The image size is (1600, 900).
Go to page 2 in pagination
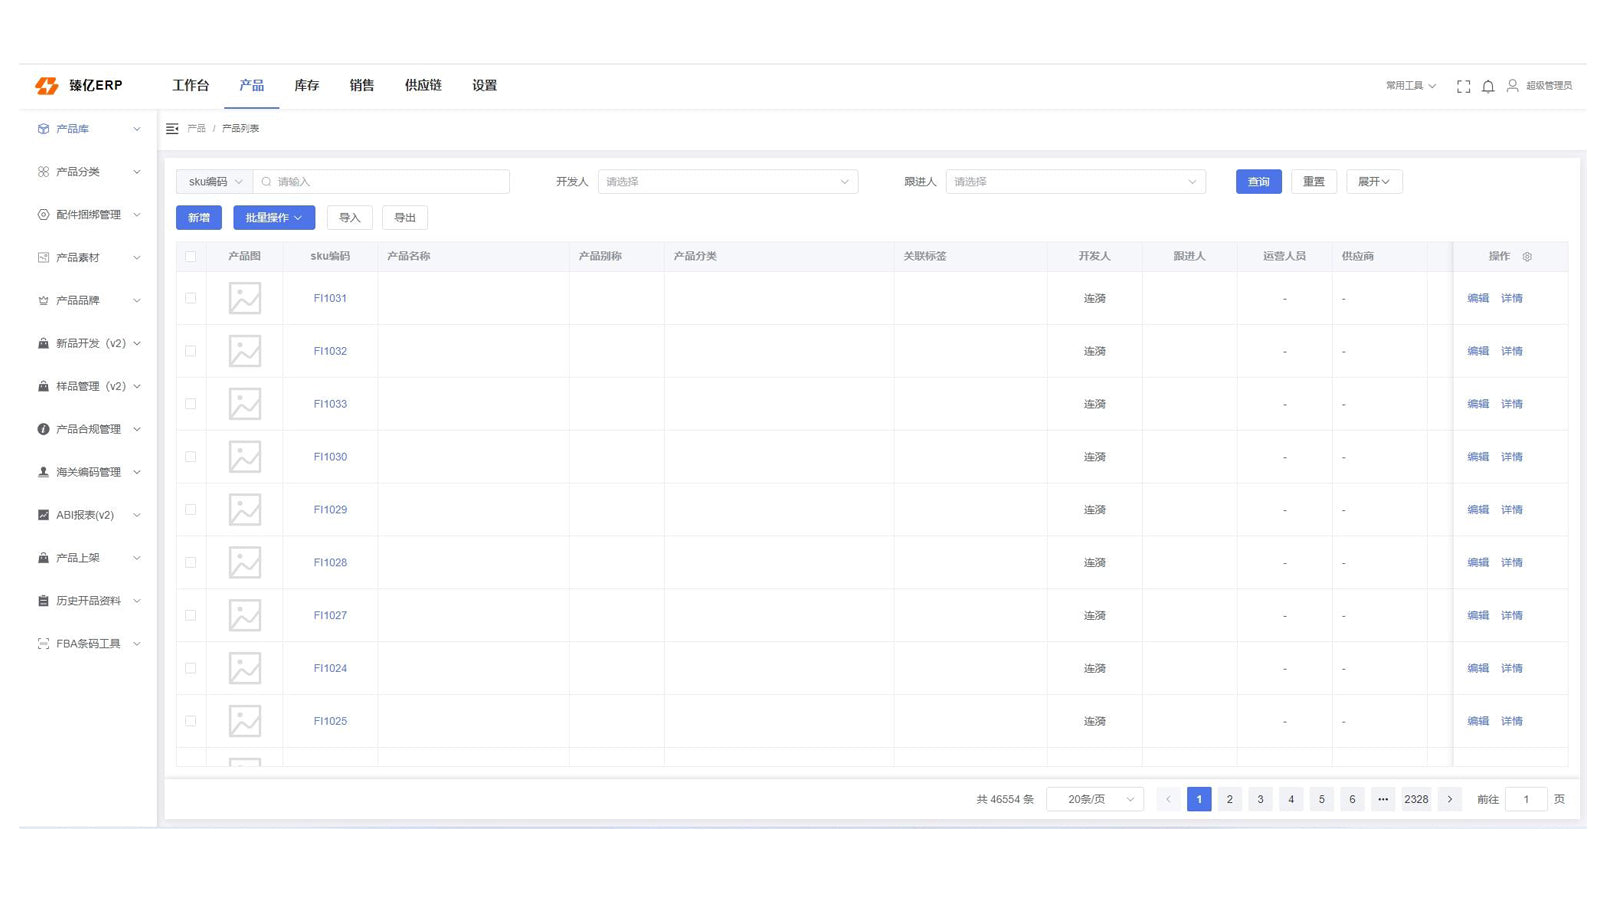(x=1230, y=799)
